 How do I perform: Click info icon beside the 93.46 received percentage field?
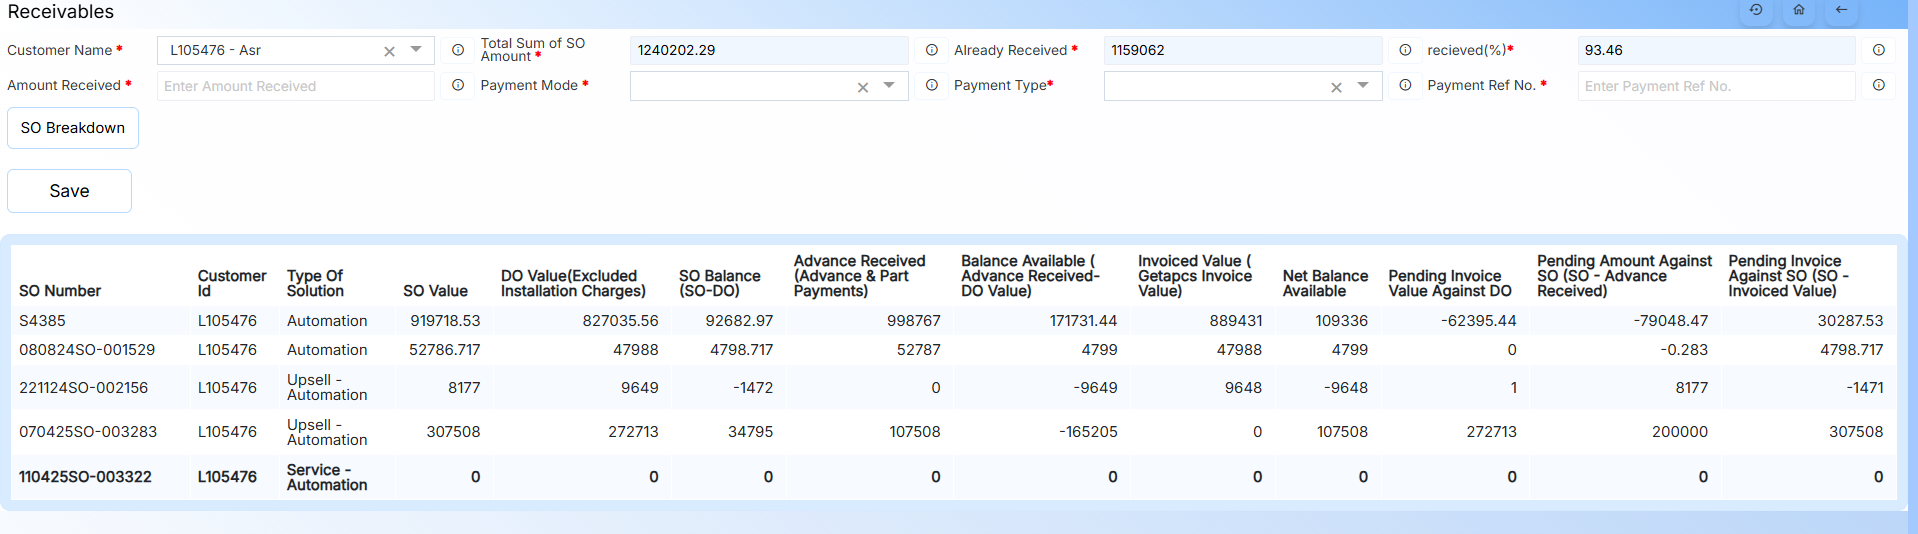pyautogui.click(x=1878, y=50)
